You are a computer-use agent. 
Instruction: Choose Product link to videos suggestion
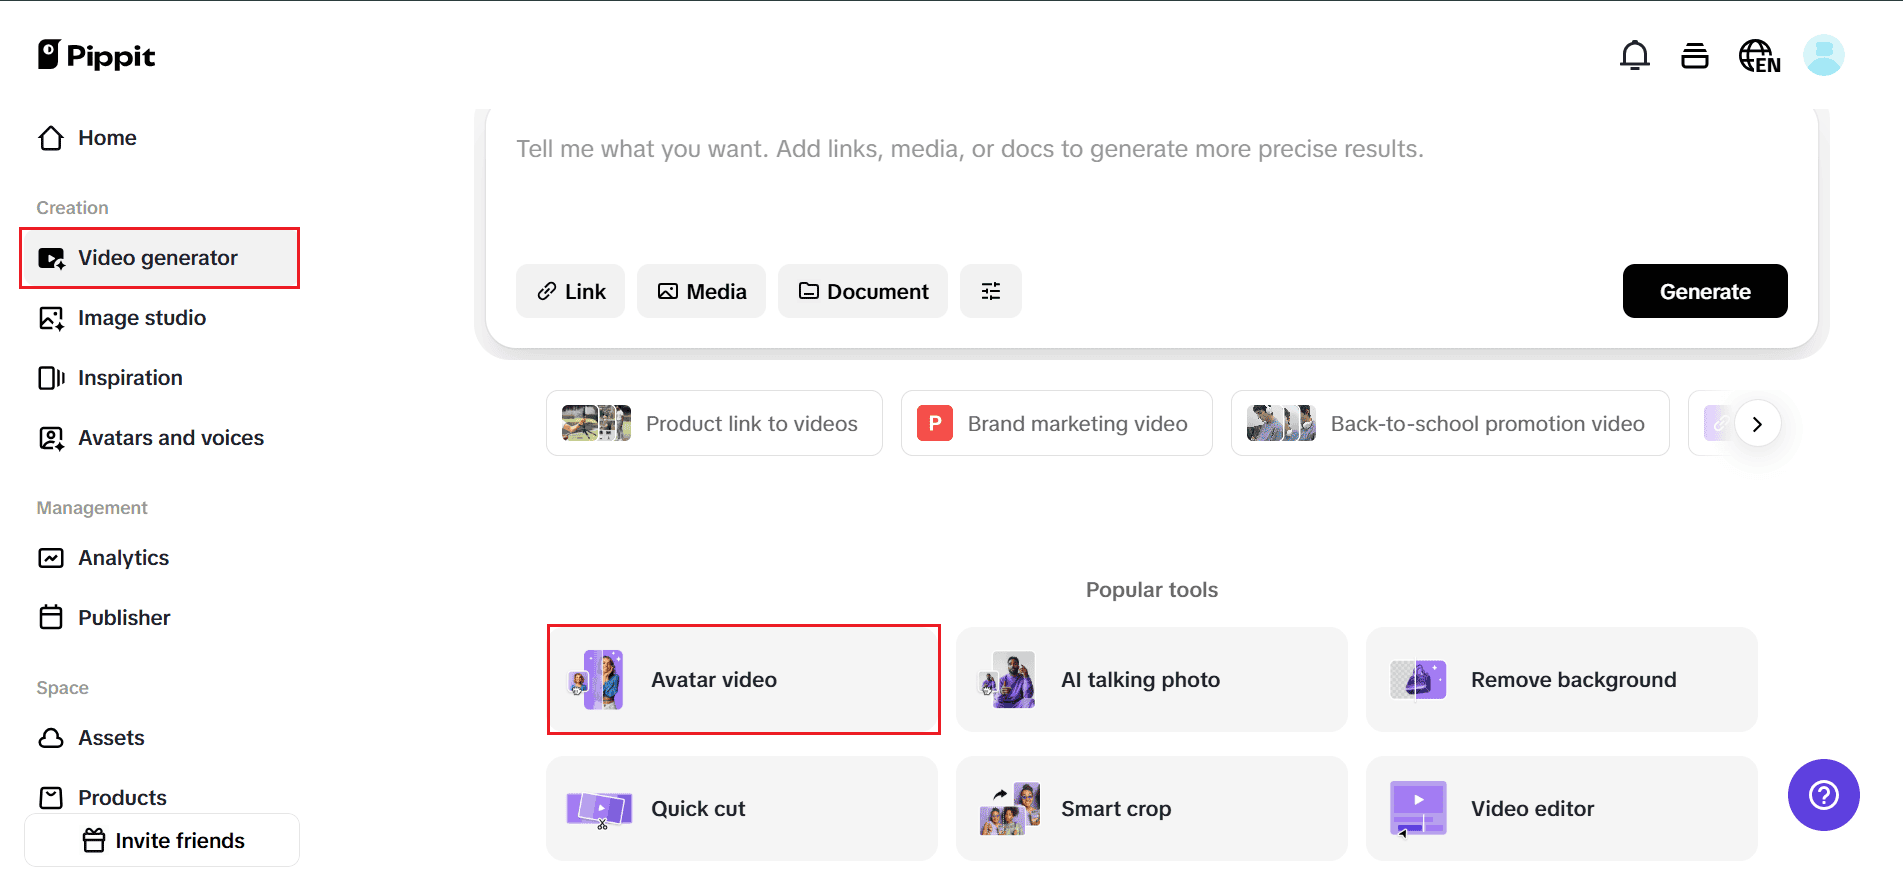[714, 423]
